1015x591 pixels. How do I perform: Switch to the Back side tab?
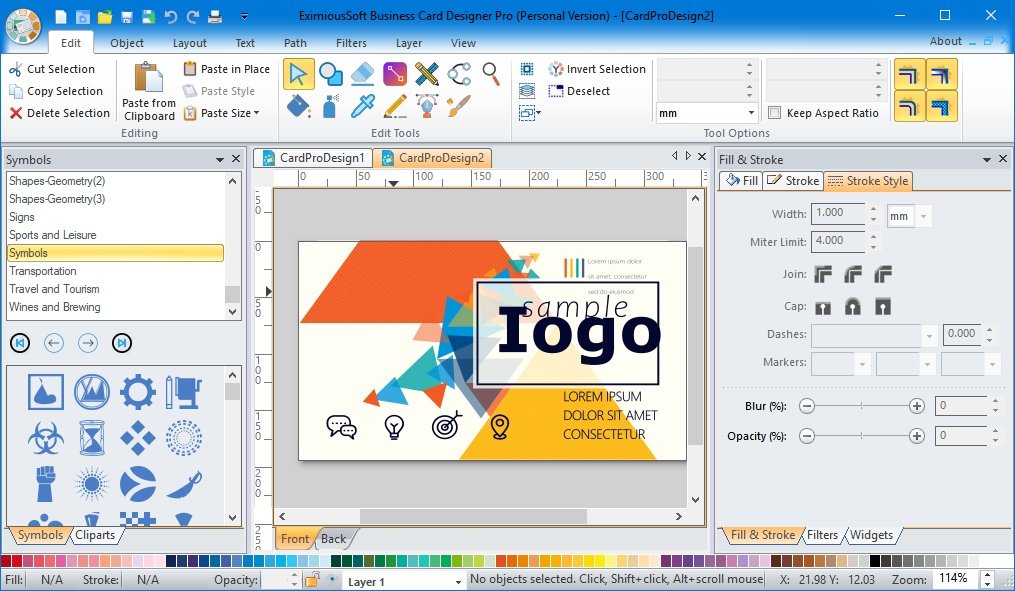[333, 539]
